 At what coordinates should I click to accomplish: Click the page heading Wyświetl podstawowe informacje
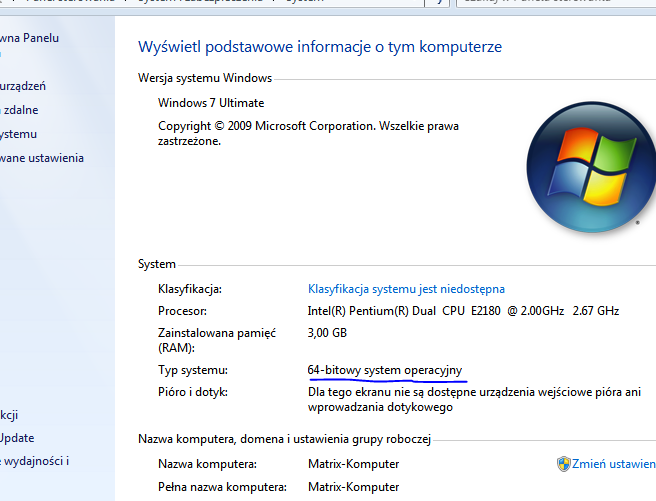click(x=320, y=47)
